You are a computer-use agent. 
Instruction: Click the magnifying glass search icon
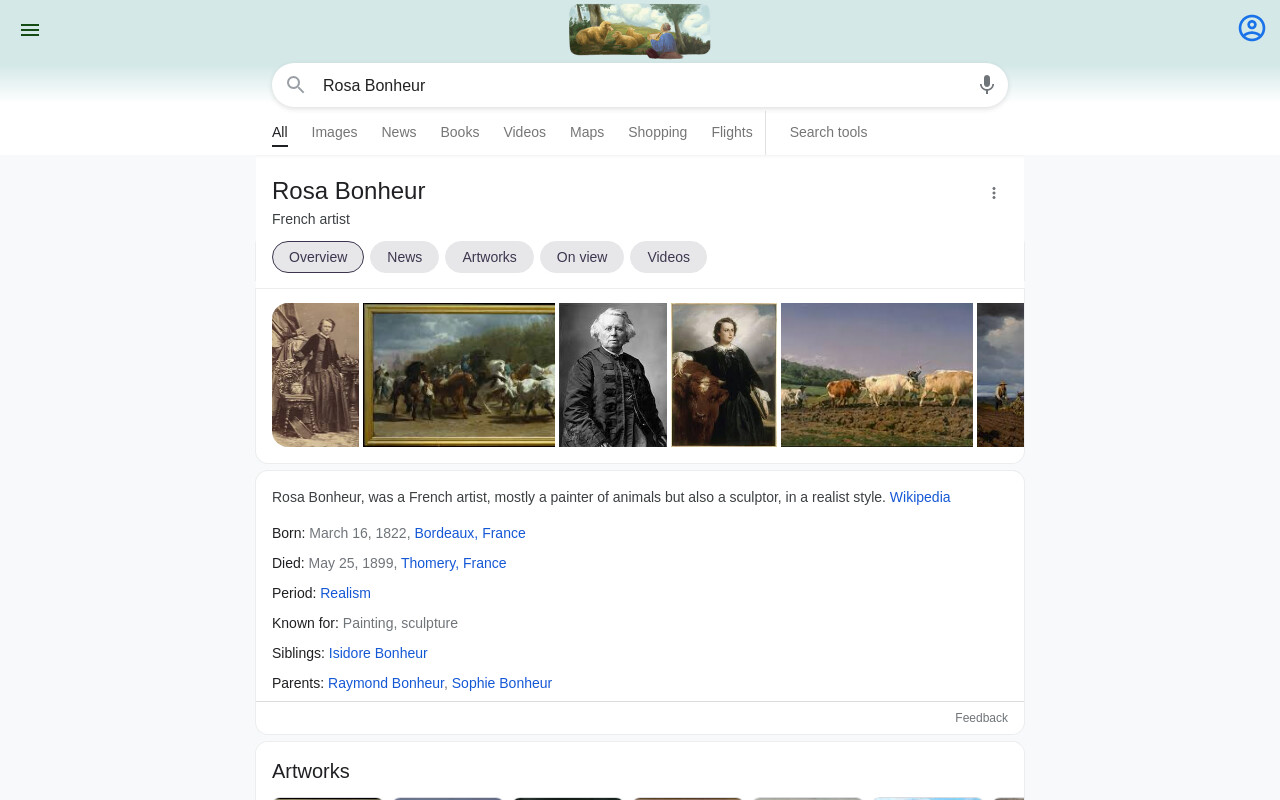(296, 85)
